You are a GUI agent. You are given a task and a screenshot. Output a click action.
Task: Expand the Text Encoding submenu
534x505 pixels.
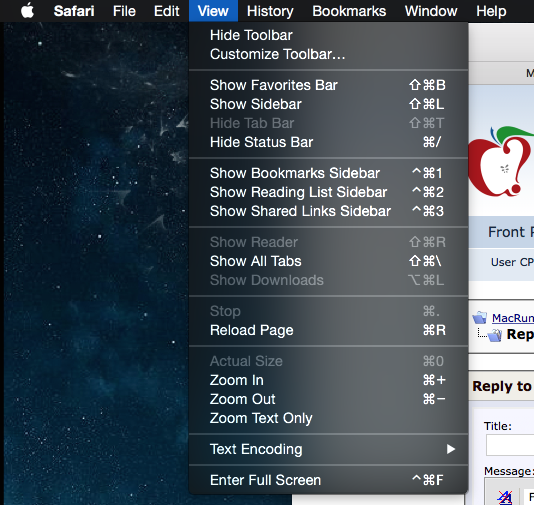[328, 449]
